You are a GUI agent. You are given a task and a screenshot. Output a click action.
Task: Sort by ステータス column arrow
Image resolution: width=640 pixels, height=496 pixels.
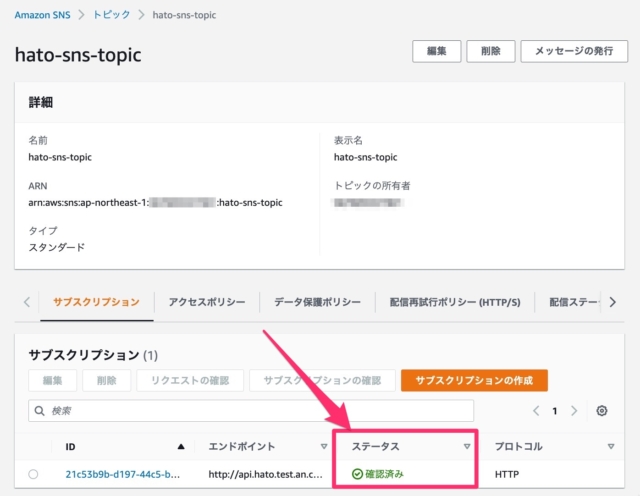click(467, 447)
